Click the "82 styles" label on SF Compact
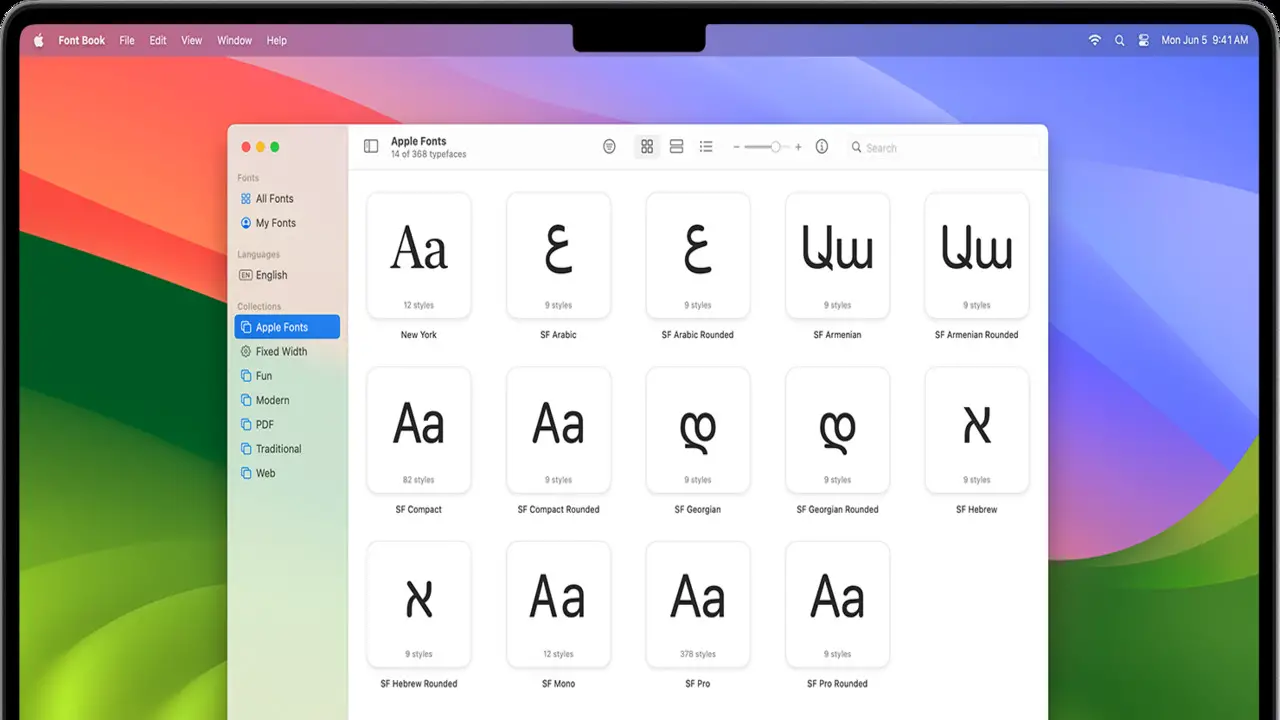1280x720 pixels. pyautogui.click(x=419, y=480)
